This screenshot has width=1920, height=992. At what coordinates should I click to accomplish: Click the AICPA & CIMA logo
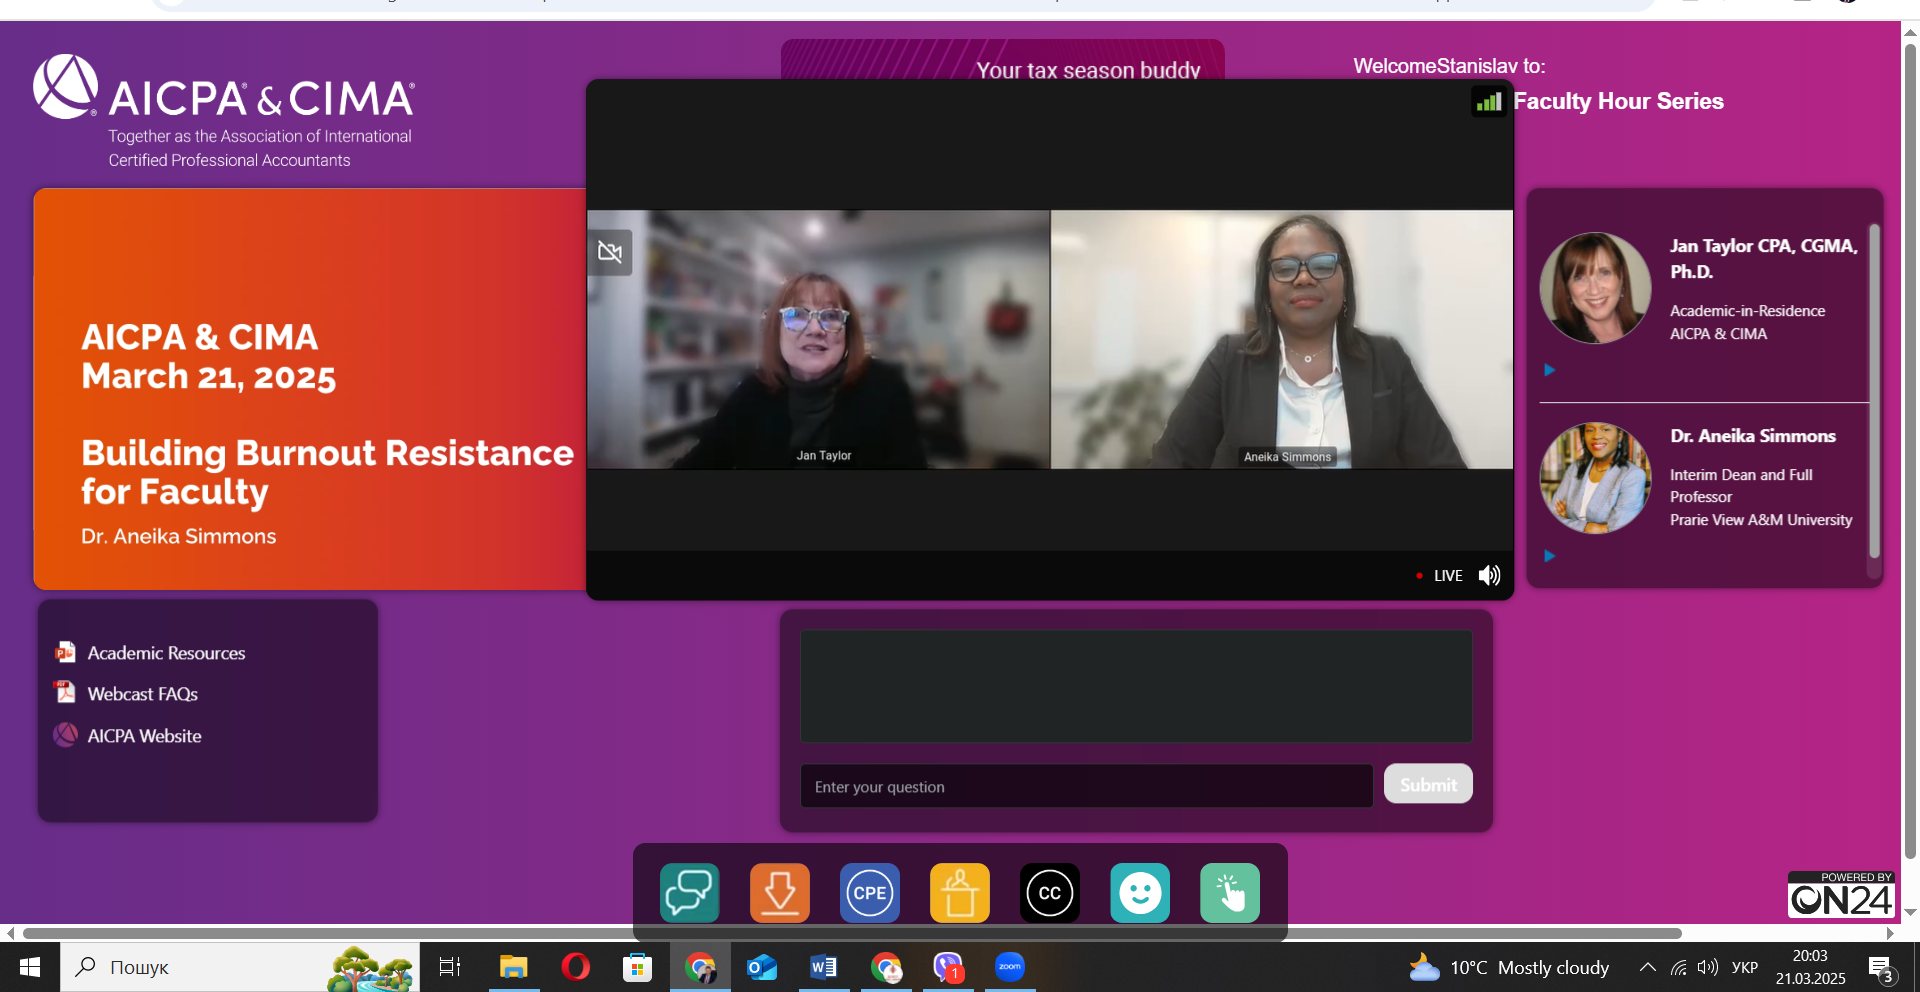[x=224, y=111]
